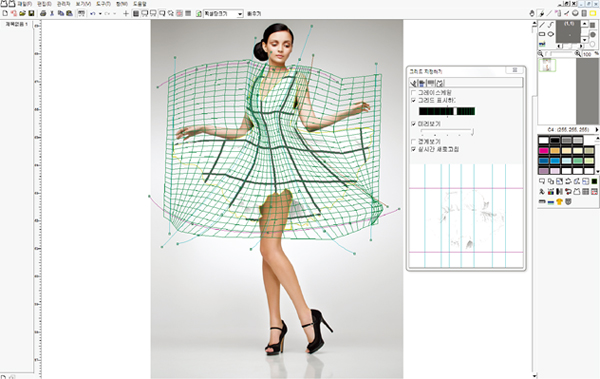The height and width of the screenshot is (379, 600).
Task: Open the 도구(T) Tools menu
Action: [x=103, y=4]
